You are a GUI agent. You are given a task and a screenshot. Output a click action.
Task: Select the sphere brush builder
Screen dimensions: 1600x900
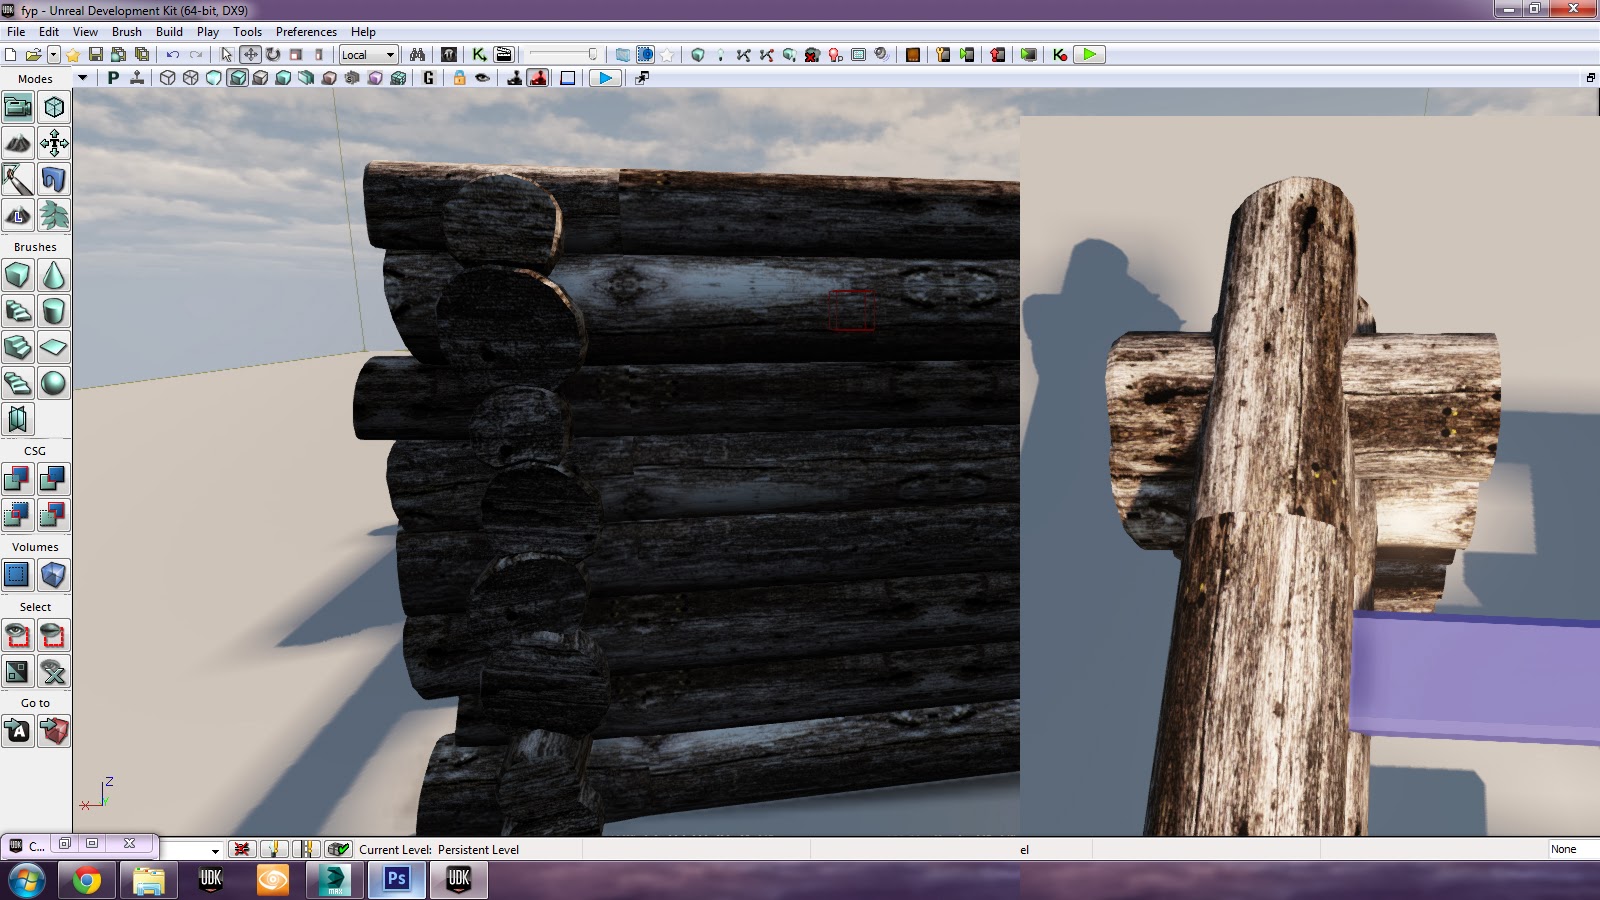[53, 383]
